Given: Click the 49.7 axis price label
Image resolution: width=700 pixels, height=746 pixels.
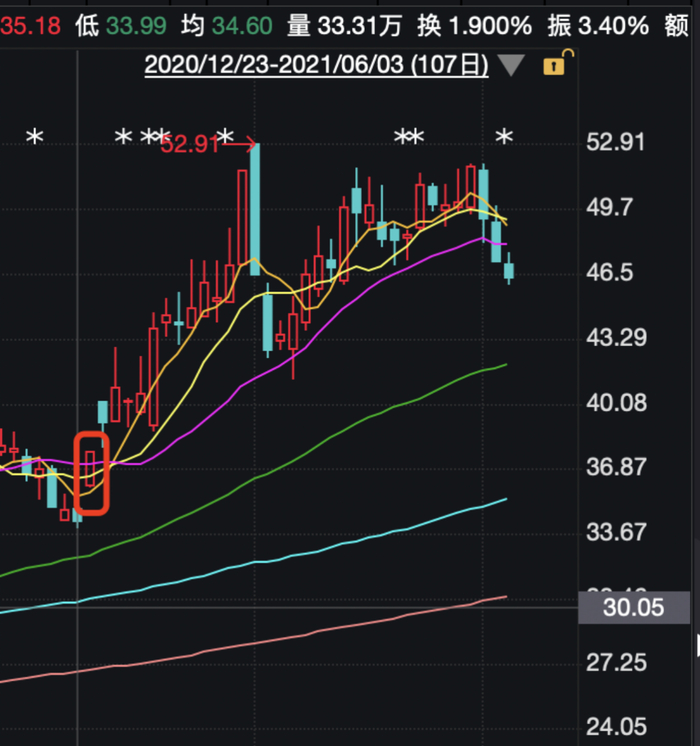Looking at the screenshot, I should point(610,207).
